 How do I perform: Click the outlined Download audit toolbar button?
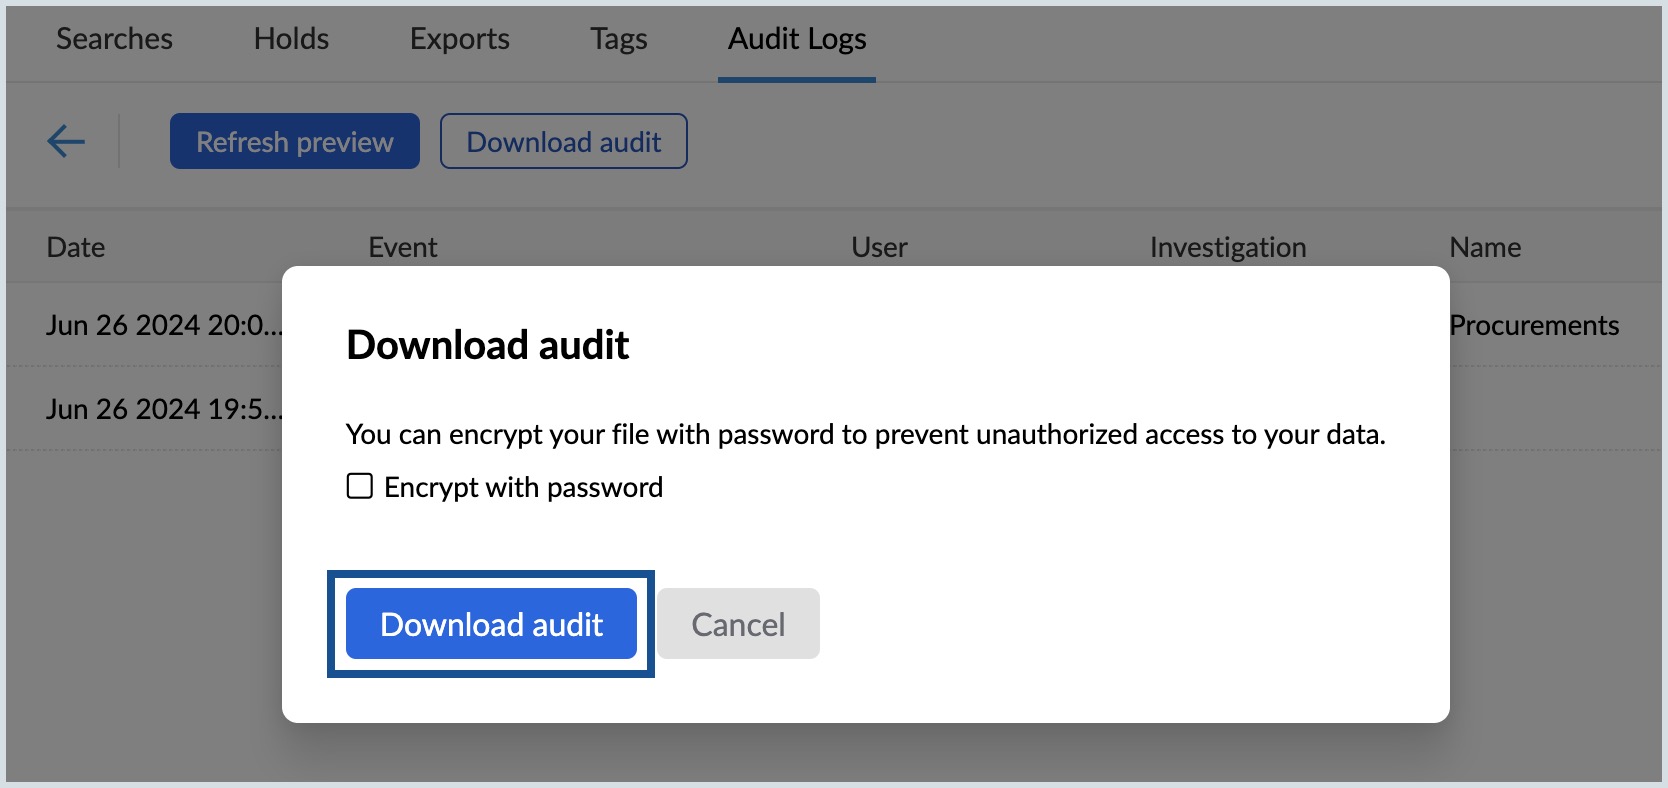tap(564, 141)
